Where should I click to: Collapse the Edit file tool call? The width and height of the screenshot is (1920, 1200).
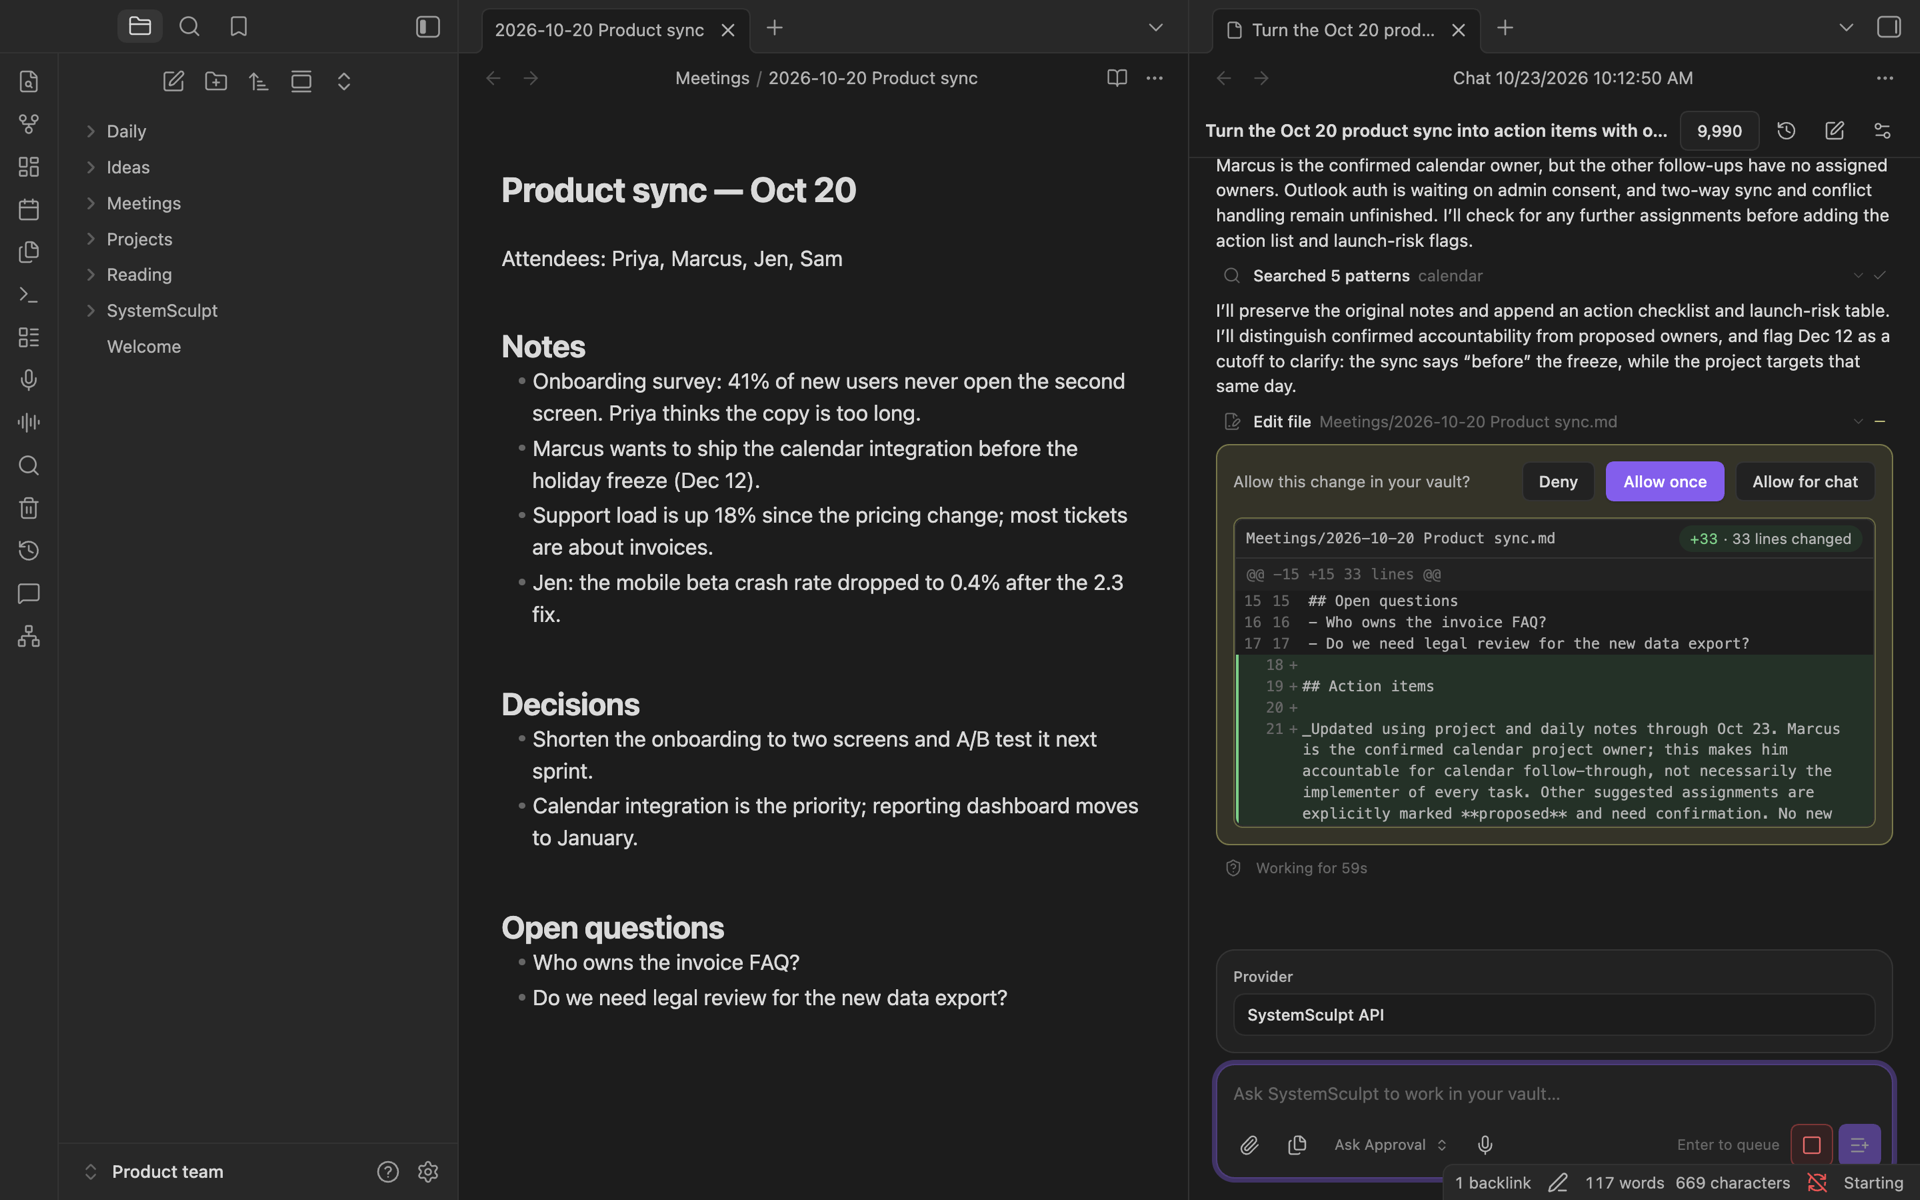[x=1858, y=422]
